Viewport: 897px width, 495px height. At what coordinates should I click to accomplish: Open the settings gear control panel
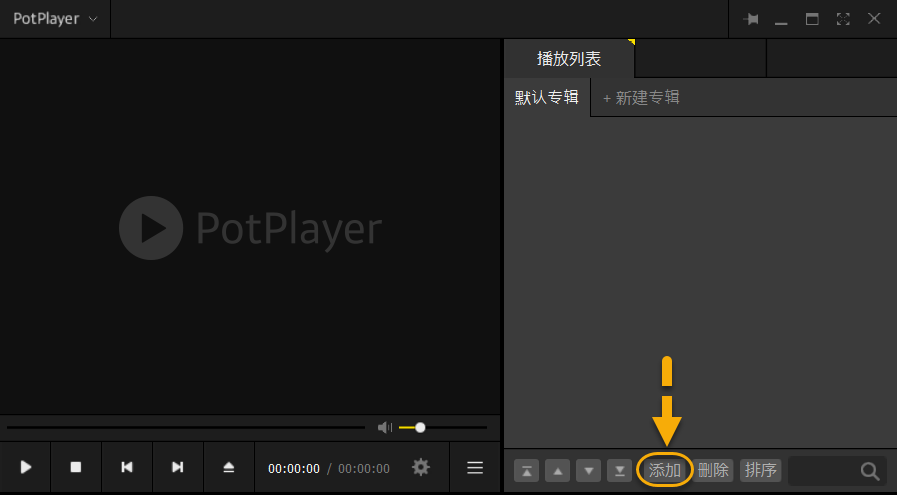(420, 468)
